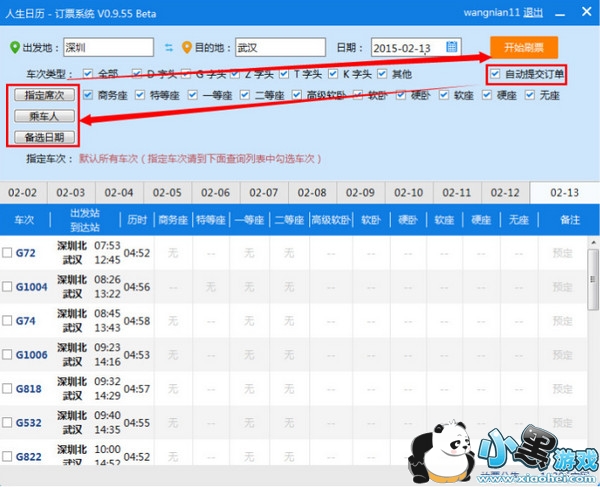Select train G1004 checkbox
This screenshot has width=600, height=487.
(x=7, y=287)
